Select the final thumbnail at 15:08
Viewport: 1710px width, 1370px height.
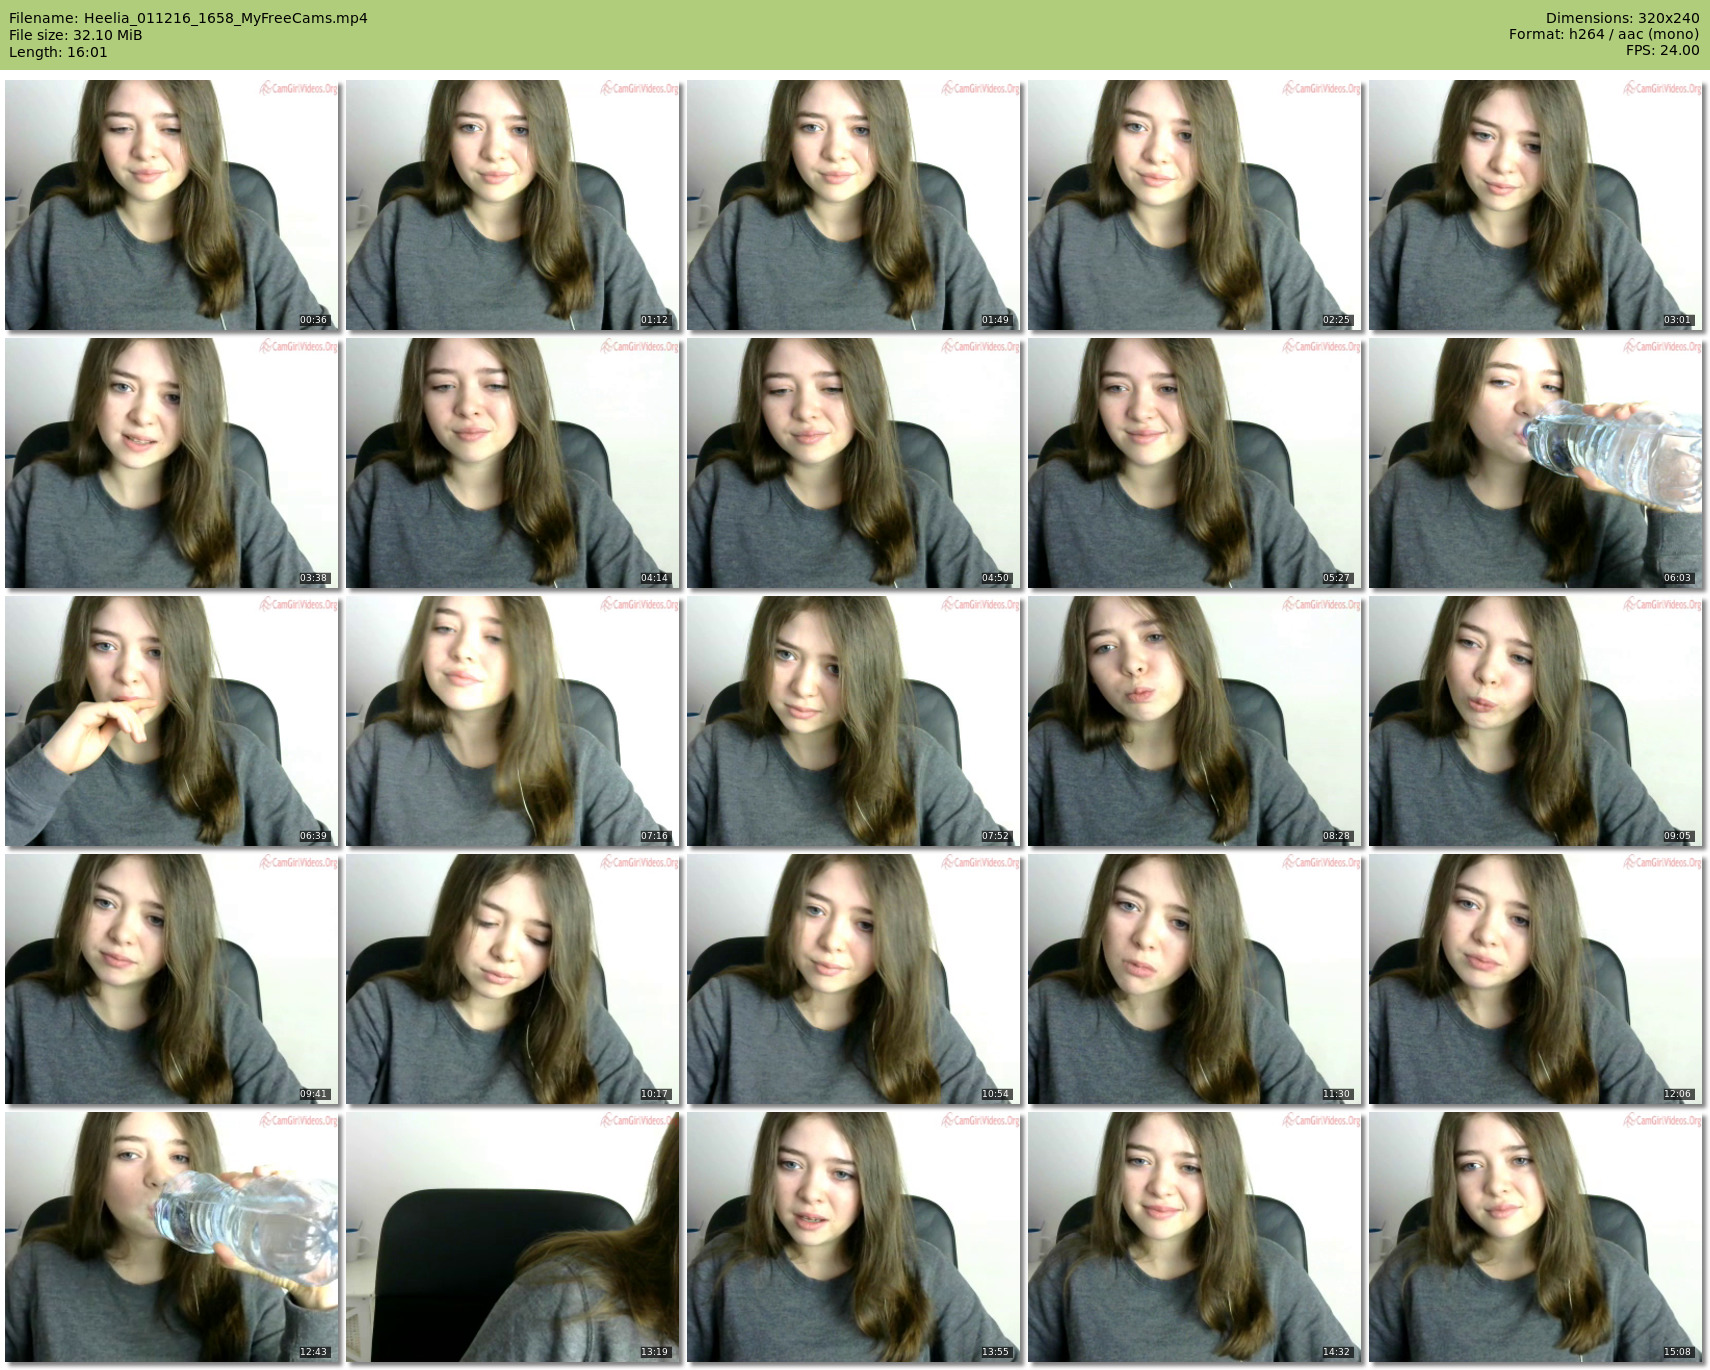click(x=1535, y=1237)
